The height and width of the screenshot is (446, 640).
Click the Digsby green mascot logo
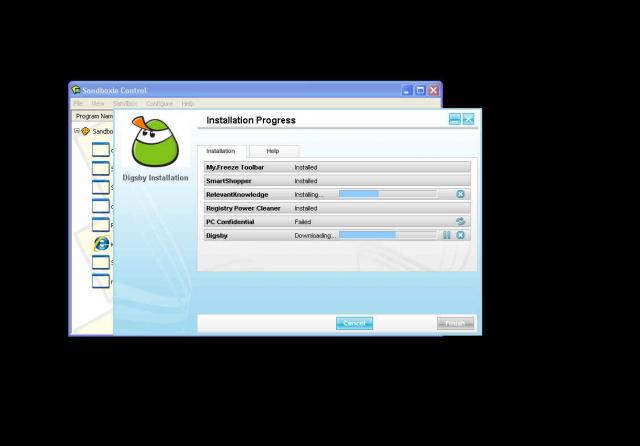tap(155, 142)
